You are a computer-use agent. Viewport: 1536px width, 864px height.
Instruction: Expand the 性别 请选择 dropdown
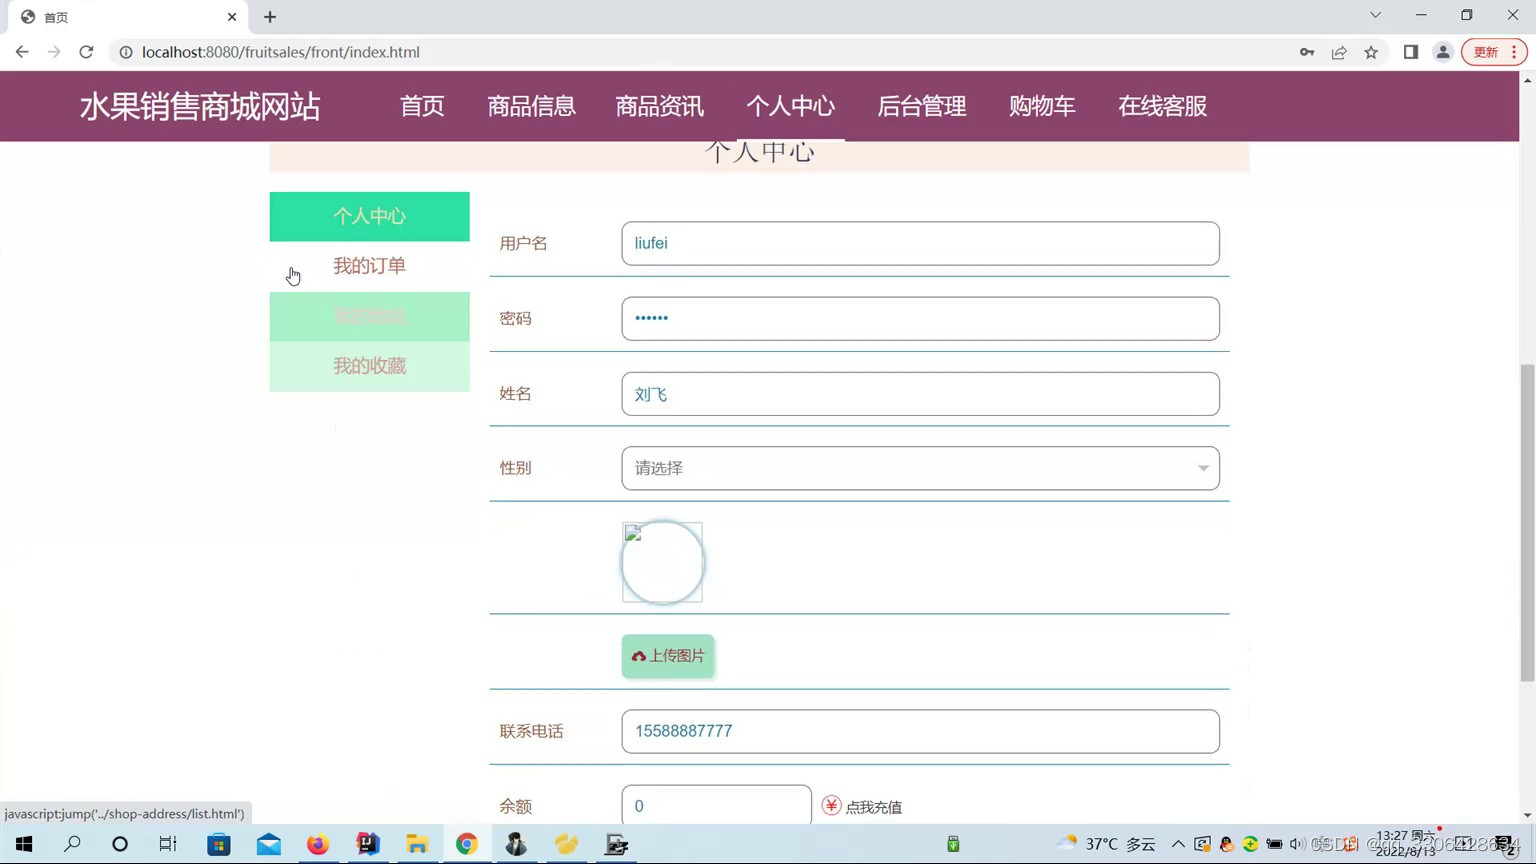click(920, 468)
